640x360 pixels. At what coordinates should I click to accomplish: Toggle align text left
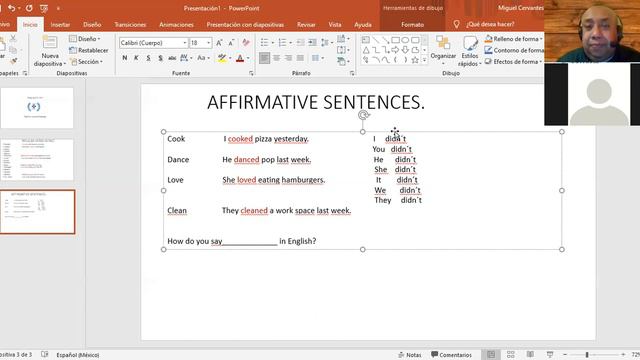(264, 58)
